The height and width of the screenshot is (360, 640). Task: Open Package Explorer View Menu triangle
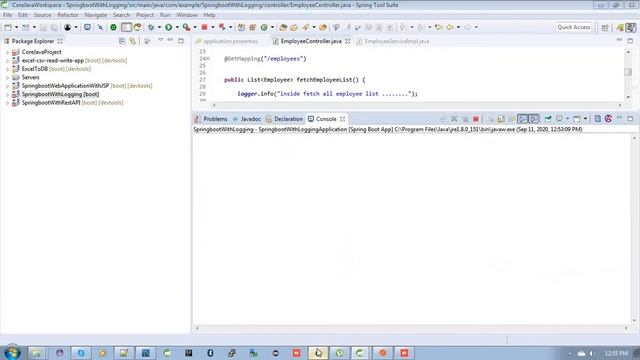160,40
